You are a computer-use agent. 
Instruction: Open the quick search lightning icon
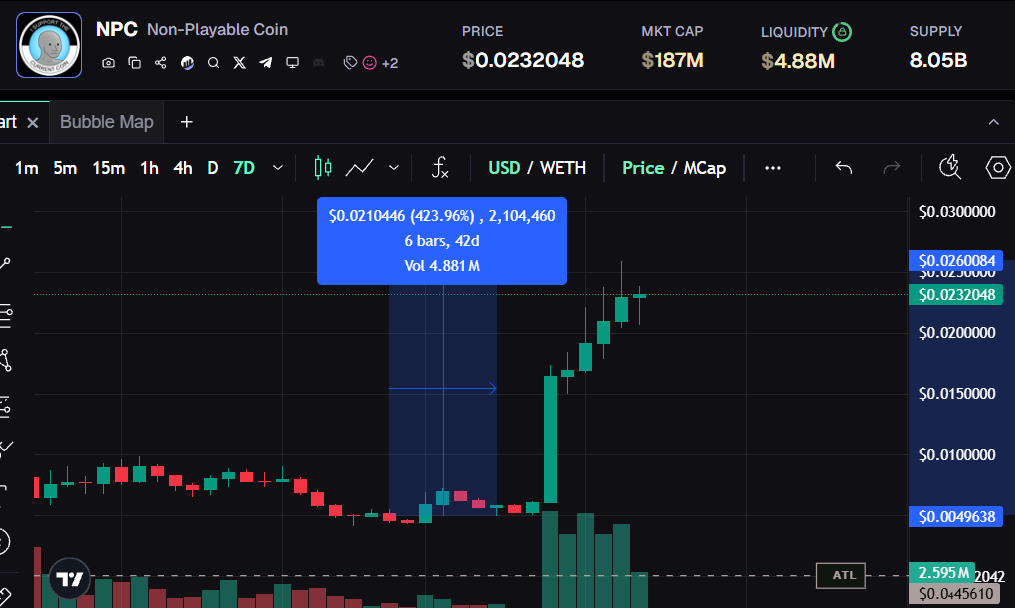pyautogui.click(x=950, y=167)
